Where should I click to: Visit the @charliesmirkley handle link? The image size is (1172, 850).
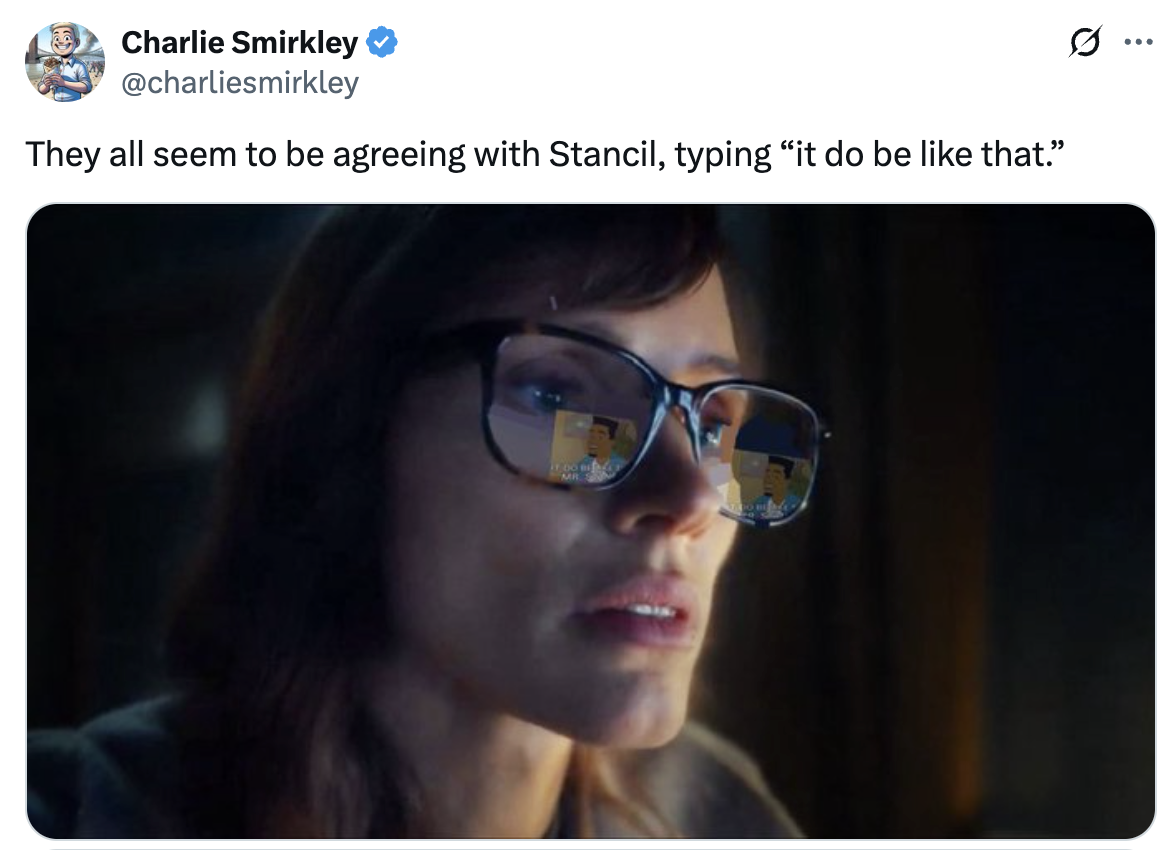(x=239, y=82)
